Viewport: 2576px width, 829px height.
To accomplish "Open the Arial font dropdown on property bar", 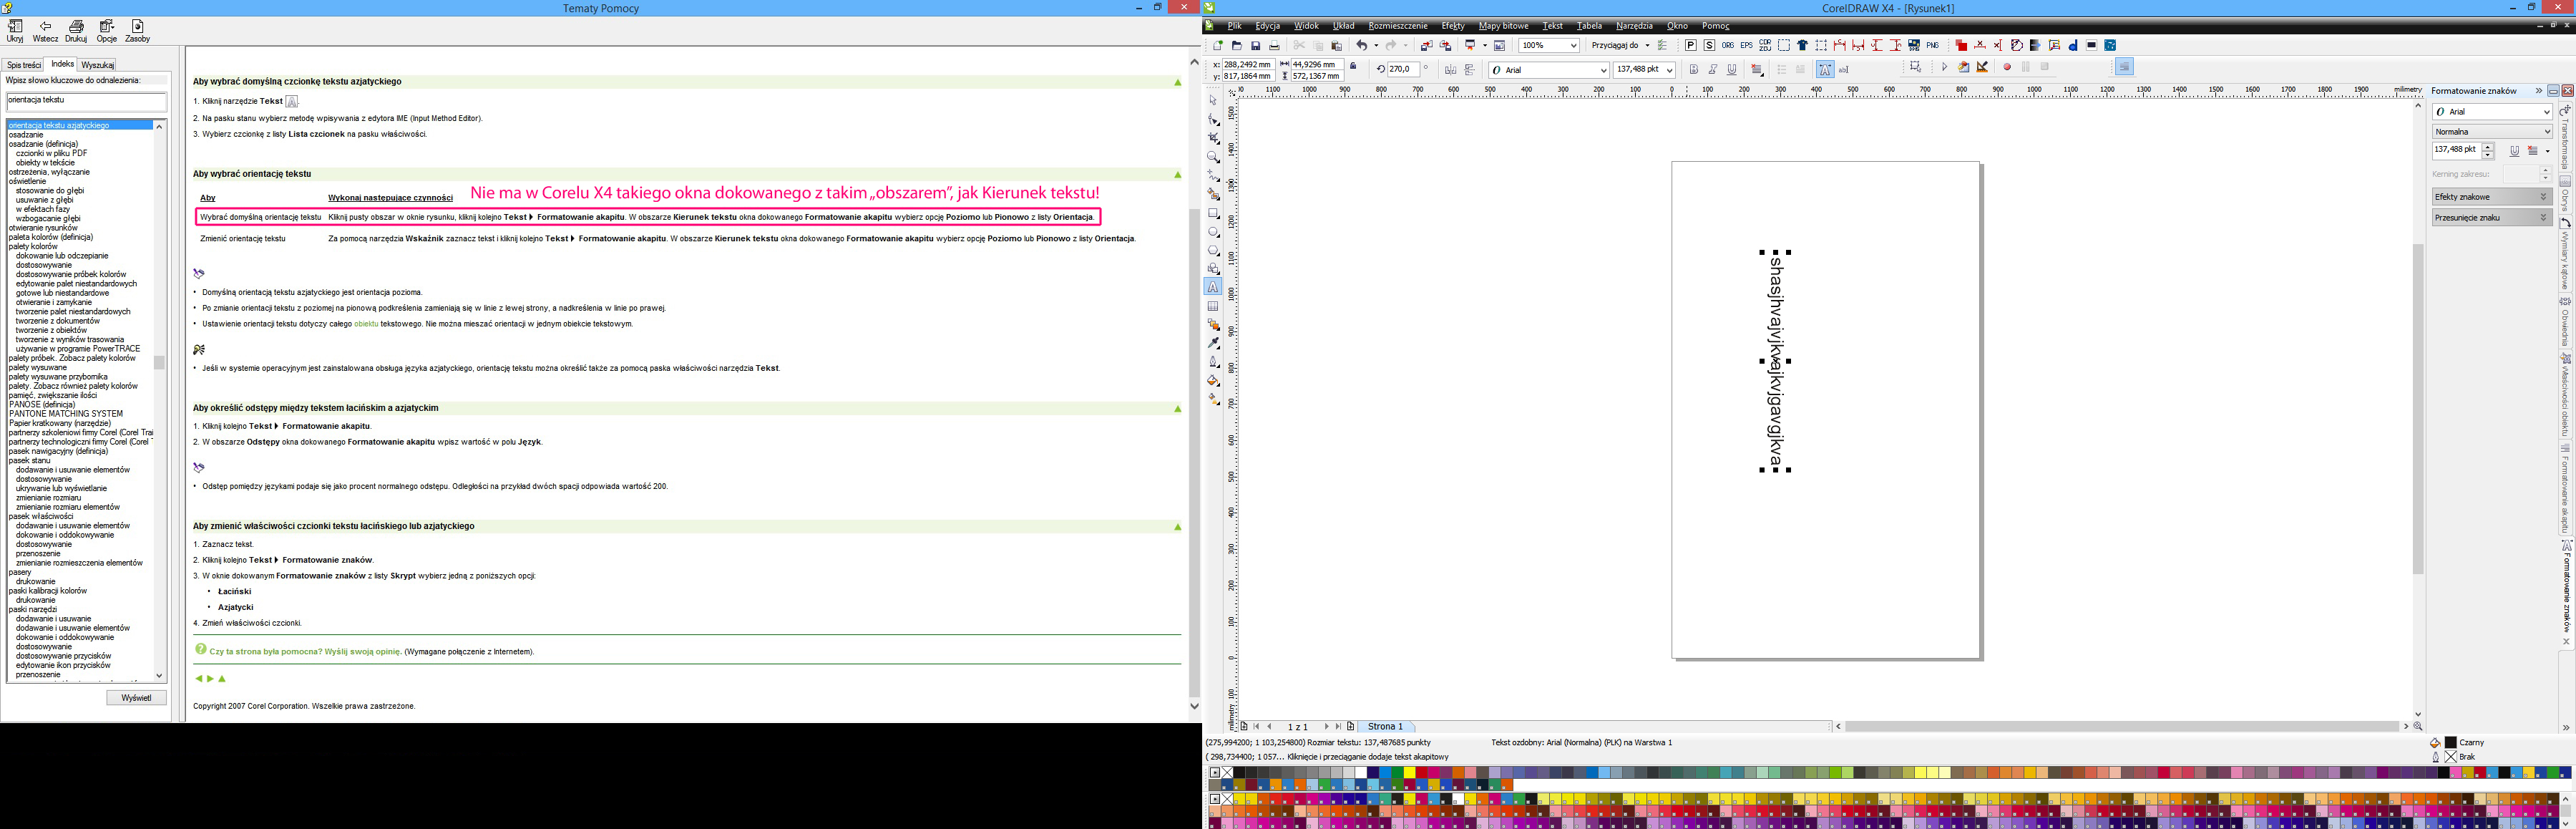I will 1604,70.
